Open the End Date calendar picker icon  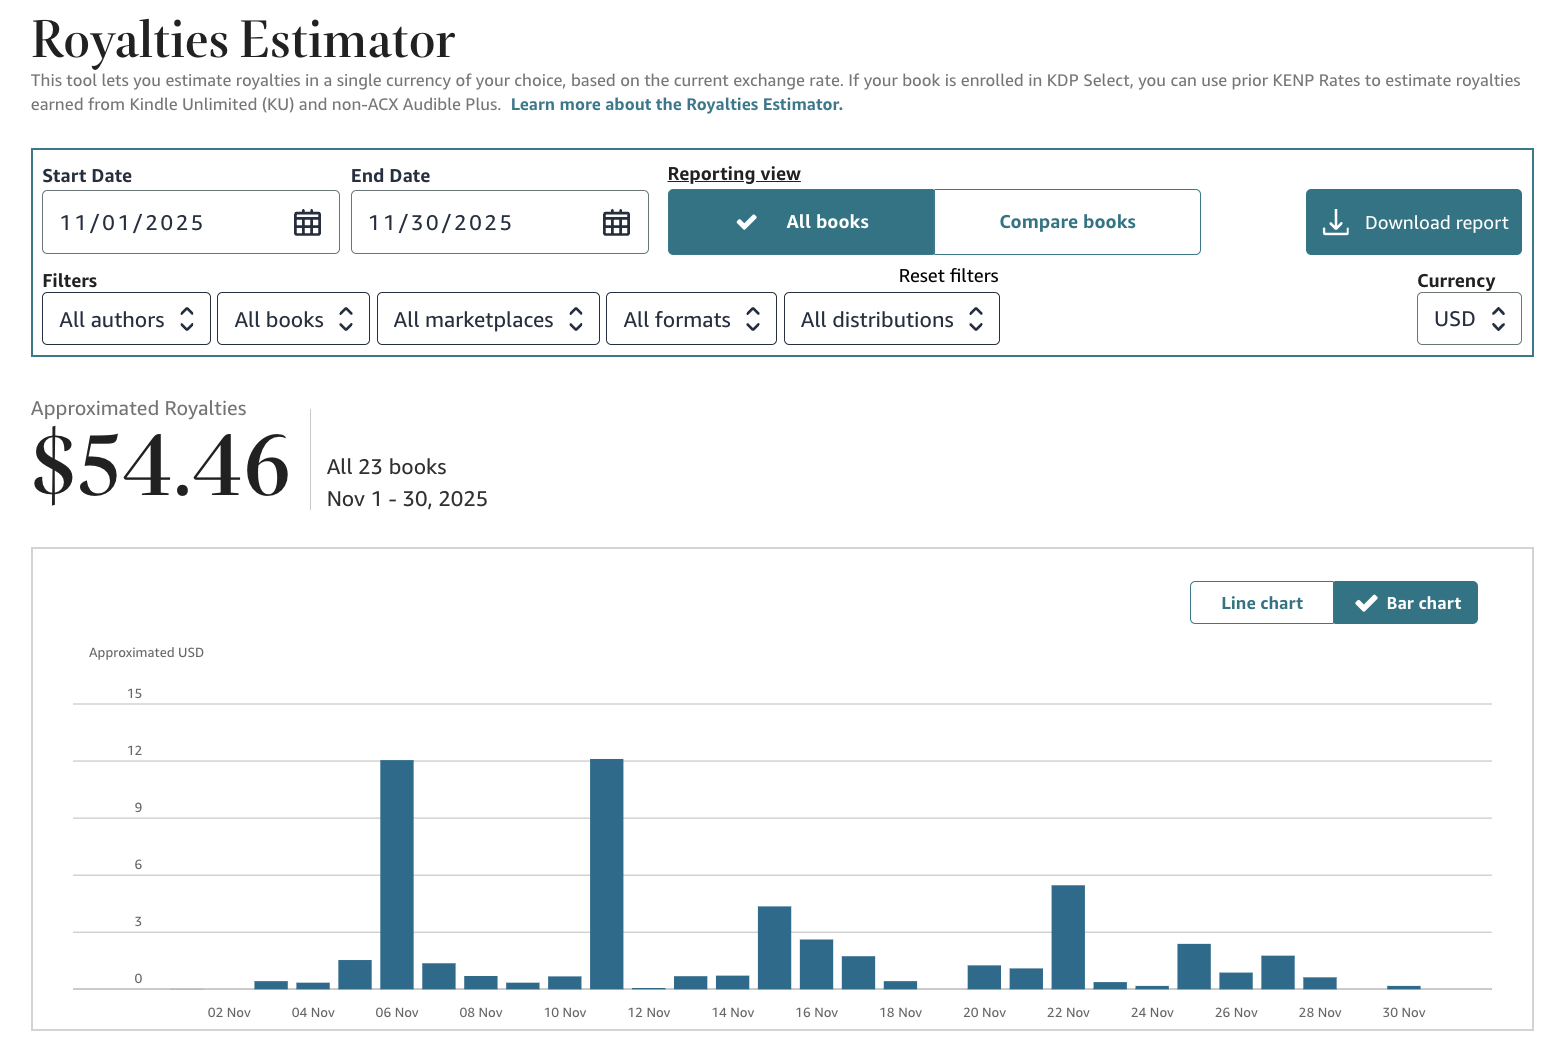point(616,223)
